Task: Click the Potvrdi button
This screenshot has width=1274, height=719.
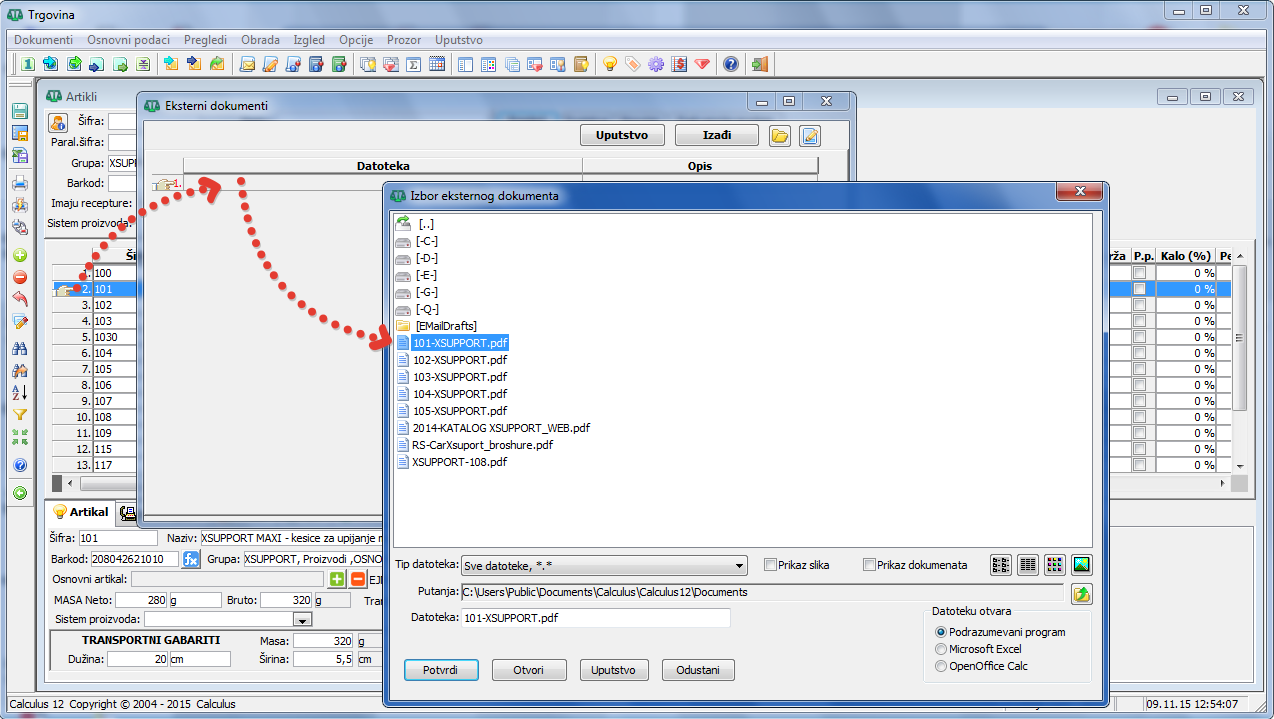Action: 441,670
